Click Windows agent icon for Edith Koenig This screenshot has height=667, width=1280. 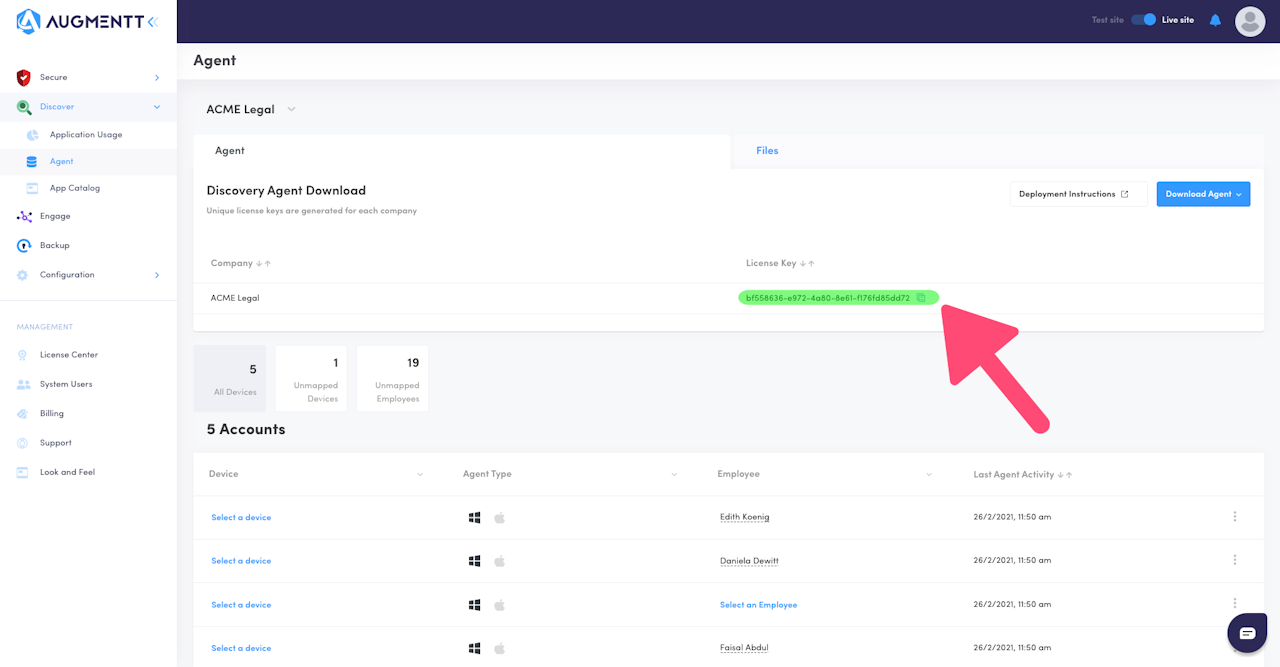coord(475,517)
